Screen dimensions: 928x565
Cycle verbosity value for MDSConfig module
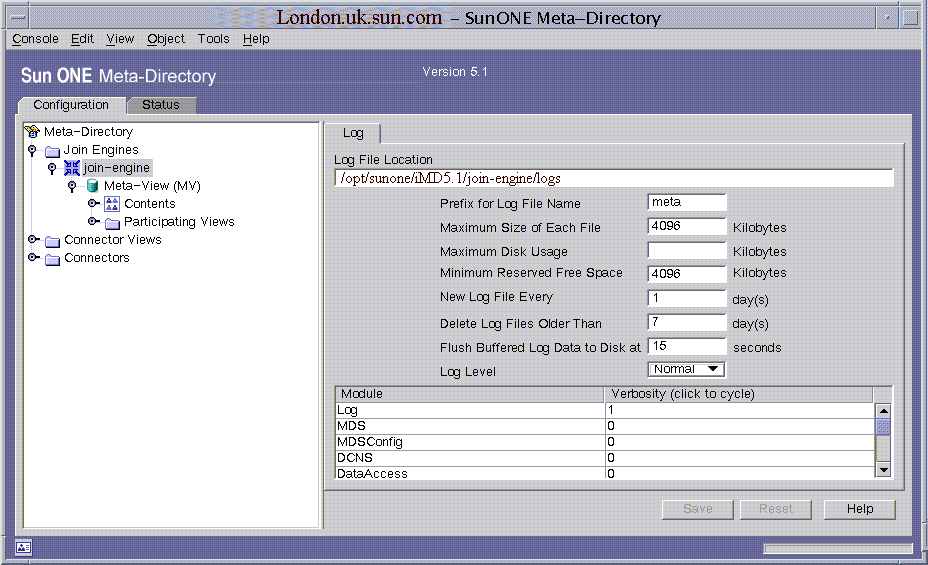click(x=739, y=442)
